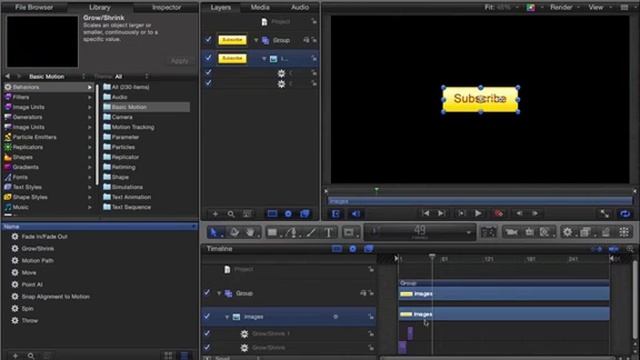The height and width of the screenshot is (360, 640).
Task: Add a layer with the plus button in Layers
Action: pyautogui.click(x=215, y=213)
